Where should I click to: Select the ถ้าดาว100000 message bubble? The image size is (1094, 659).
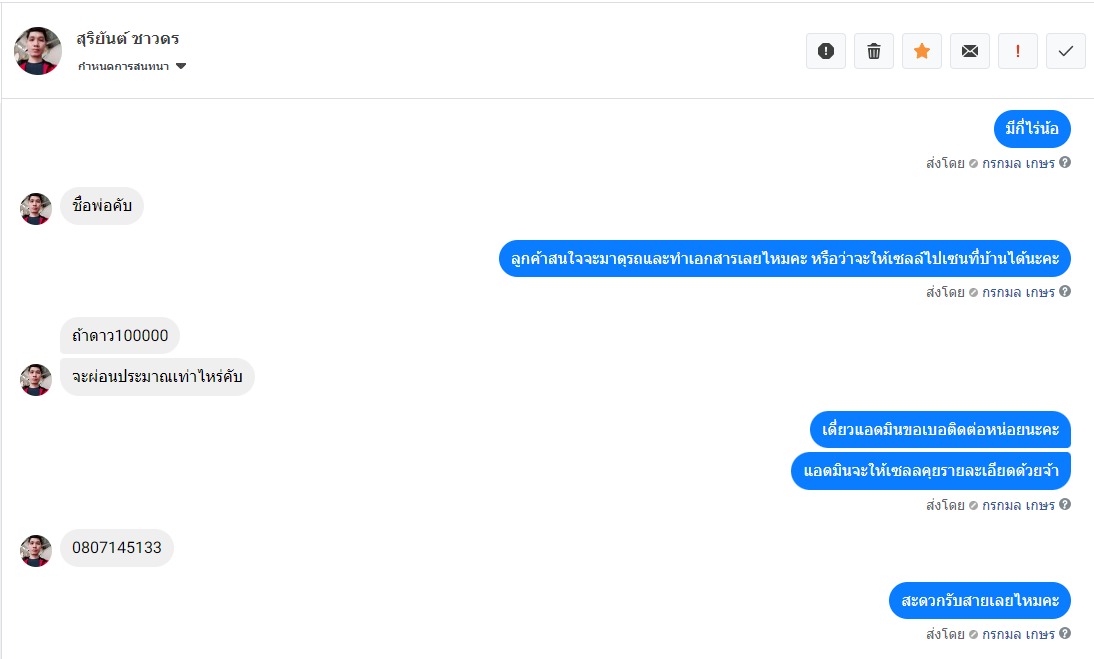click(120, 335)
